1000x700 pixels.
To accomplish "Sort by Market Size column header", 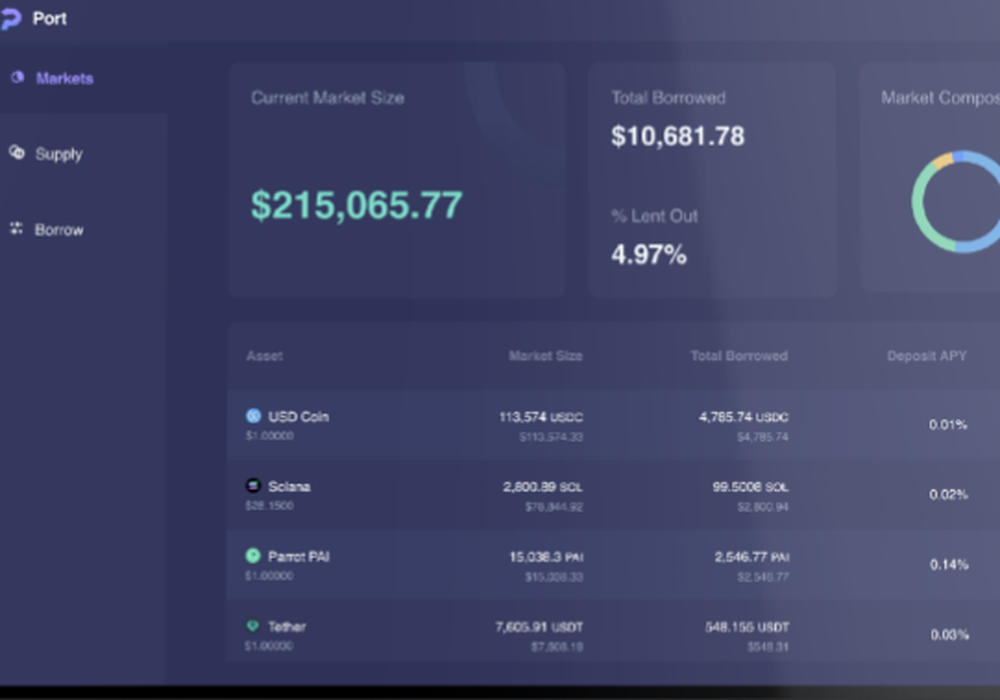I will pos(545,356).
